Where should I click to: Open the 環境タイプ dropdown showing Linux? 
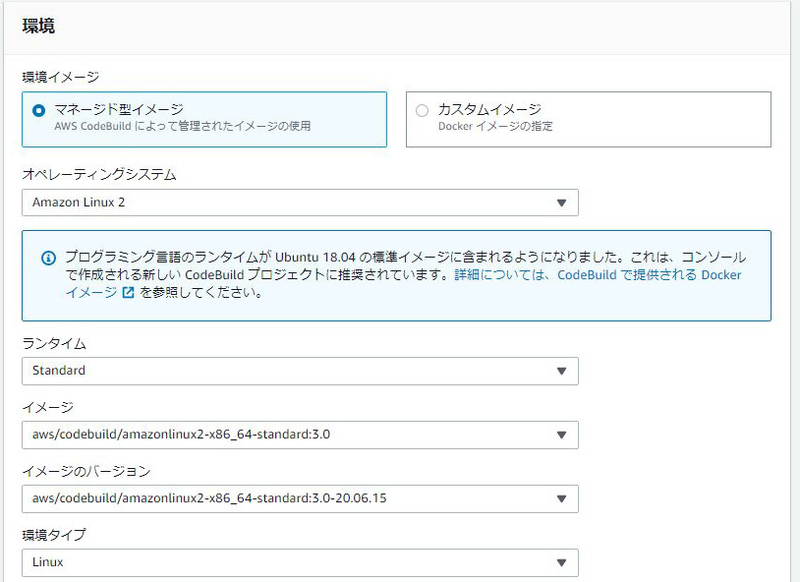300,563
